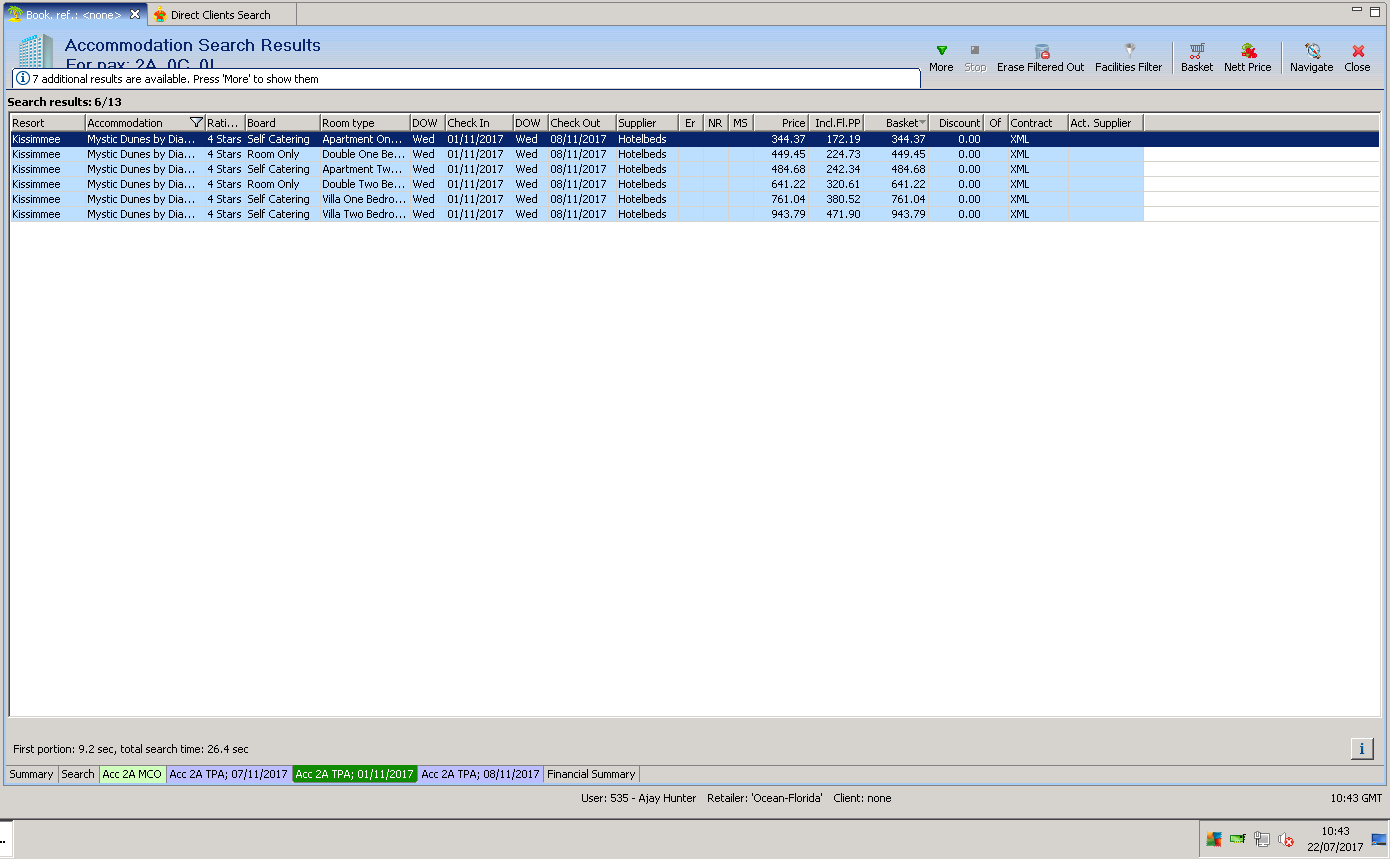Open Accommodation column filter funnel

(196, 123)
